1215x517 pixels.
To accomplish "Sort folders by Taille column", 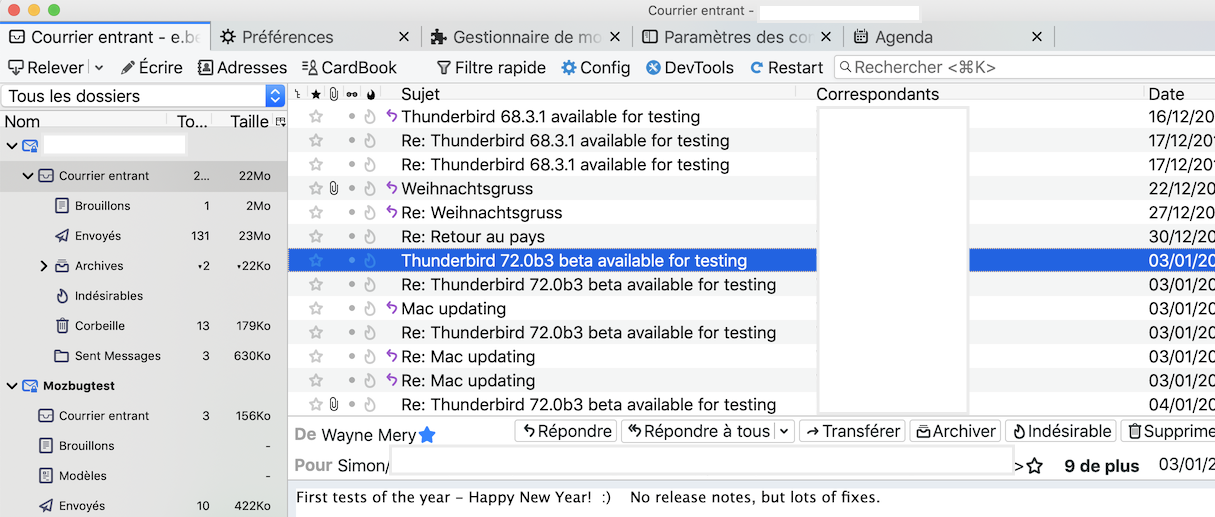I will (250, 122).
